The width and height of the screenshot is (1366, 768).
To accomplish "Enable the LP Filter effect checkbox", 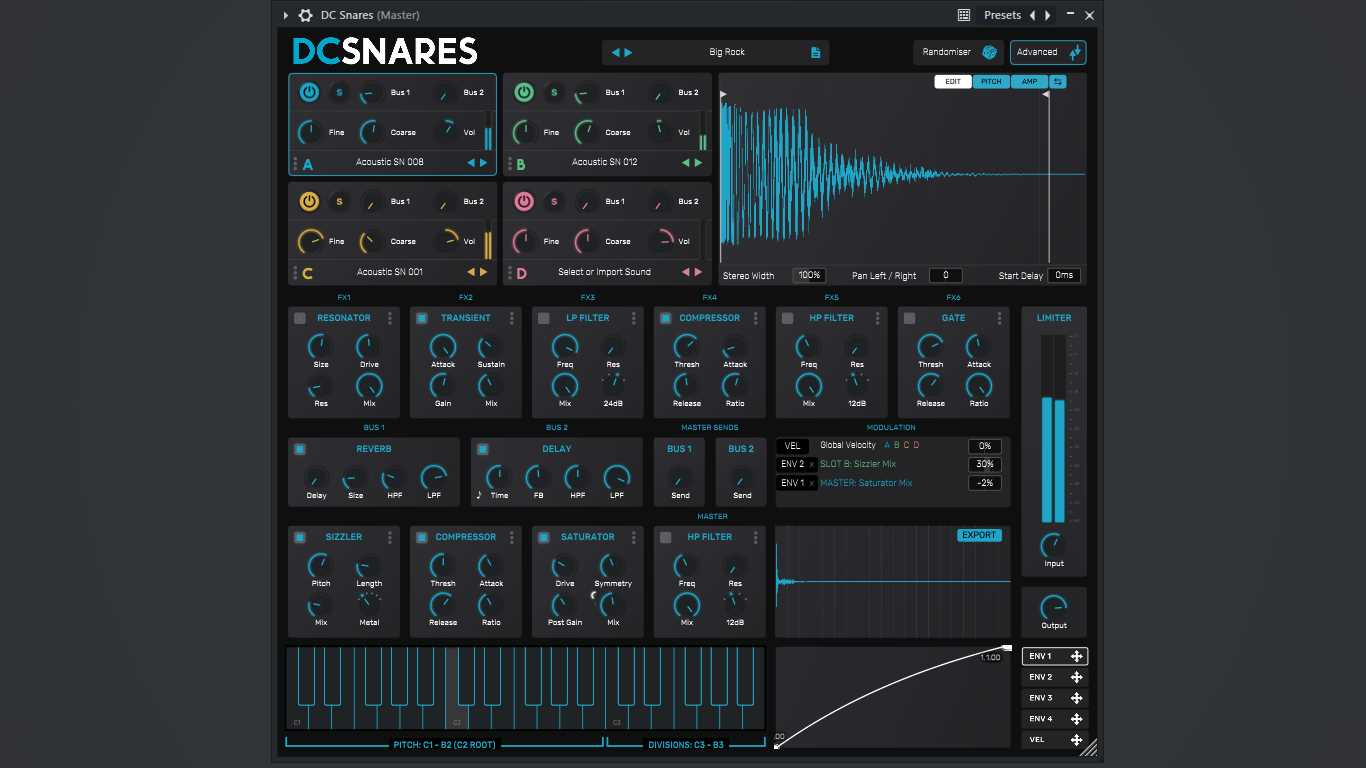I will (x=544, y=318).
